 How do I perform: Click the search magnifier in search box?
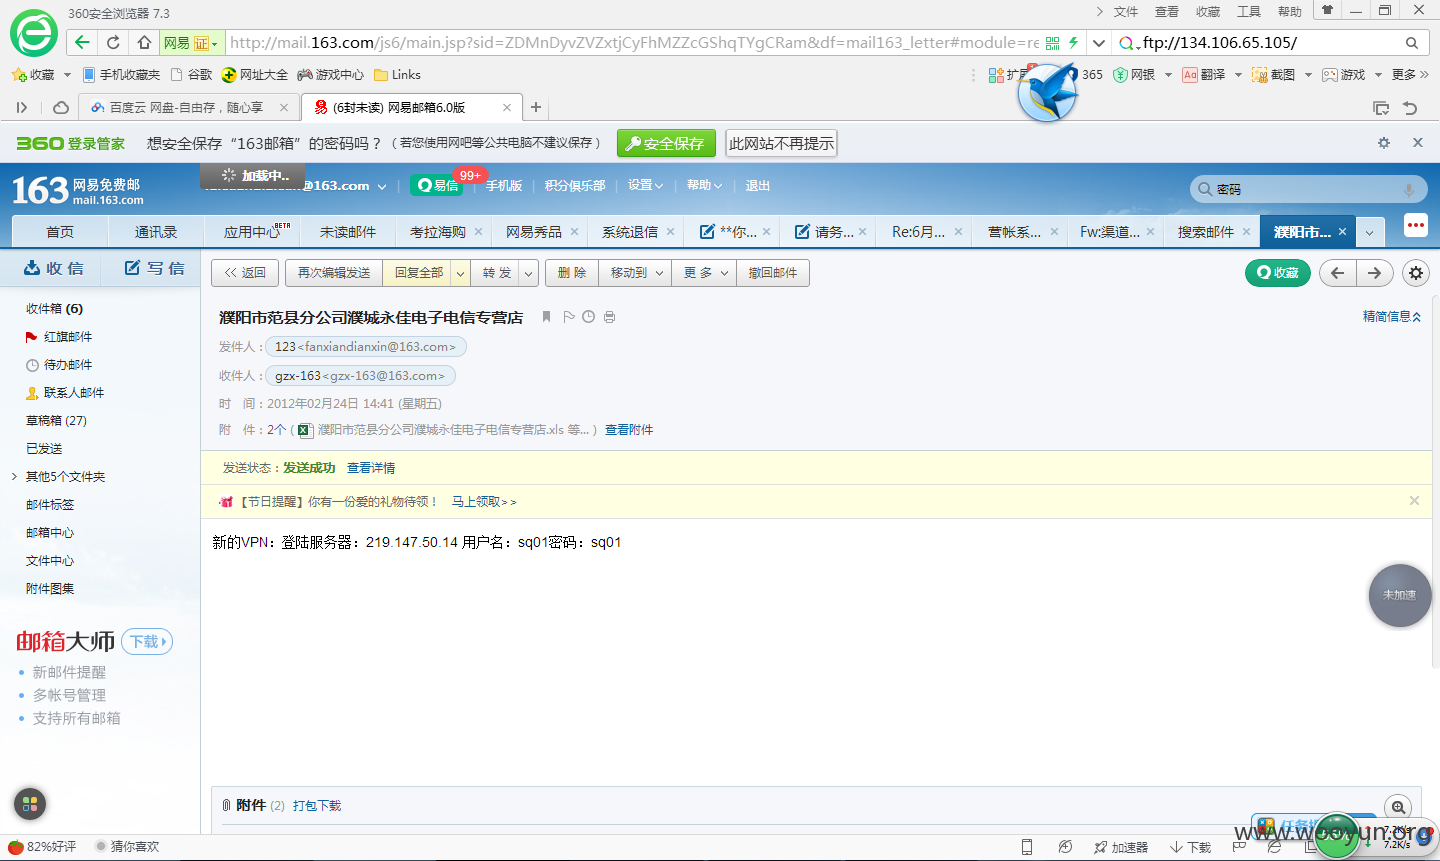tap(1412, 43)
